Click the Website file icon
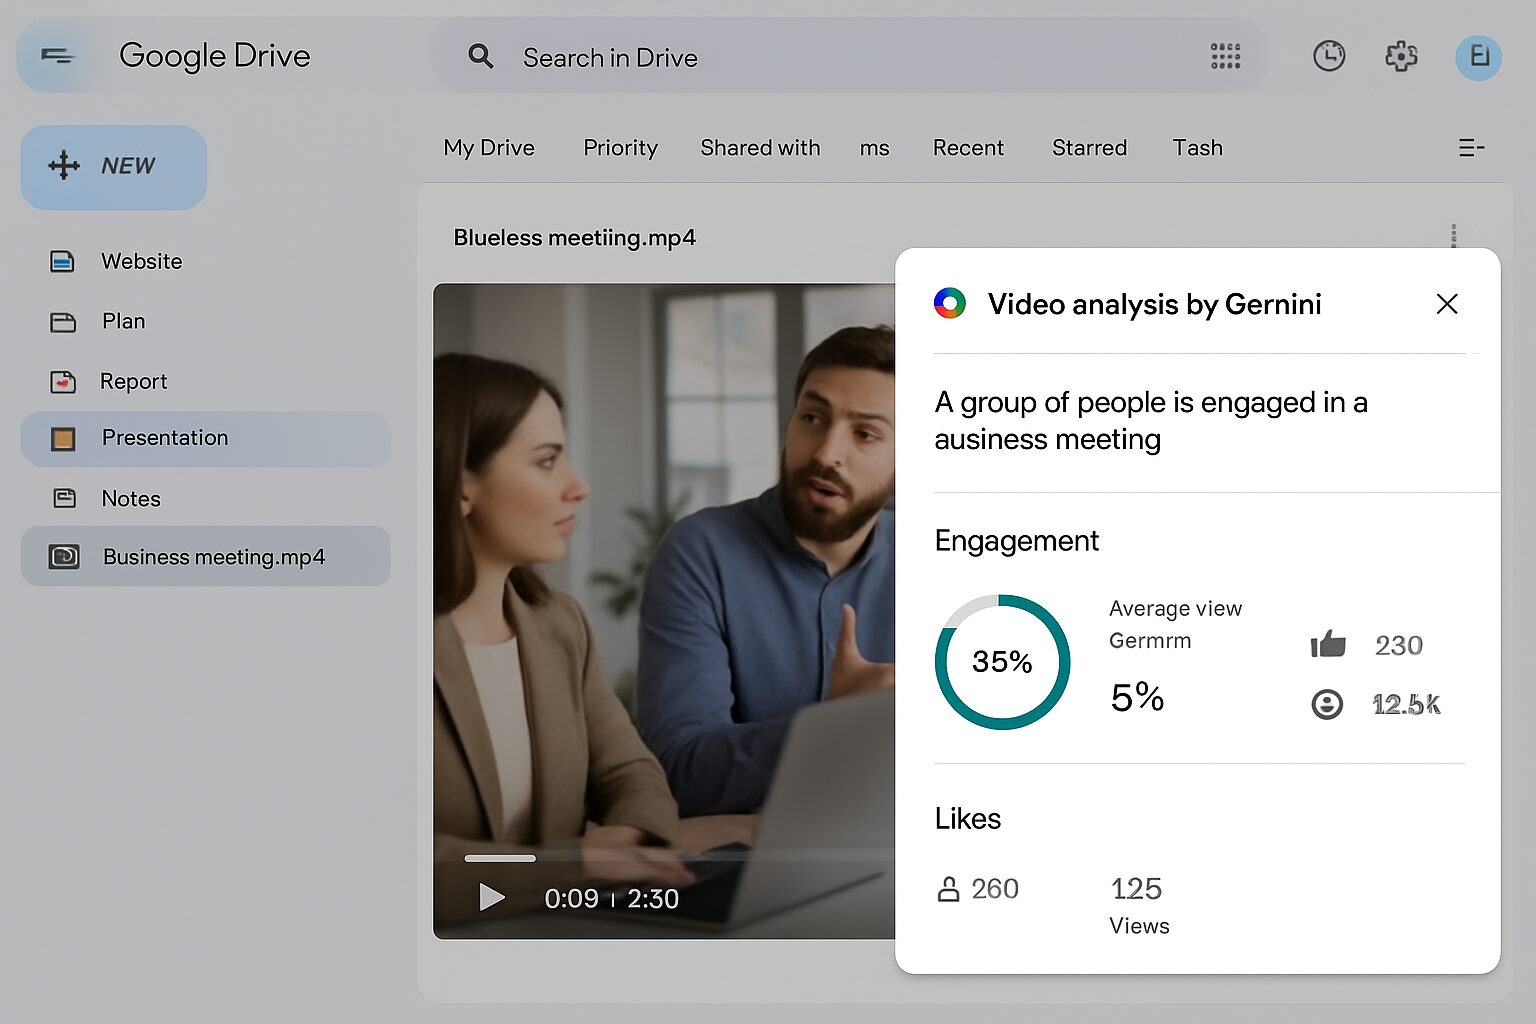 [62, 262]
